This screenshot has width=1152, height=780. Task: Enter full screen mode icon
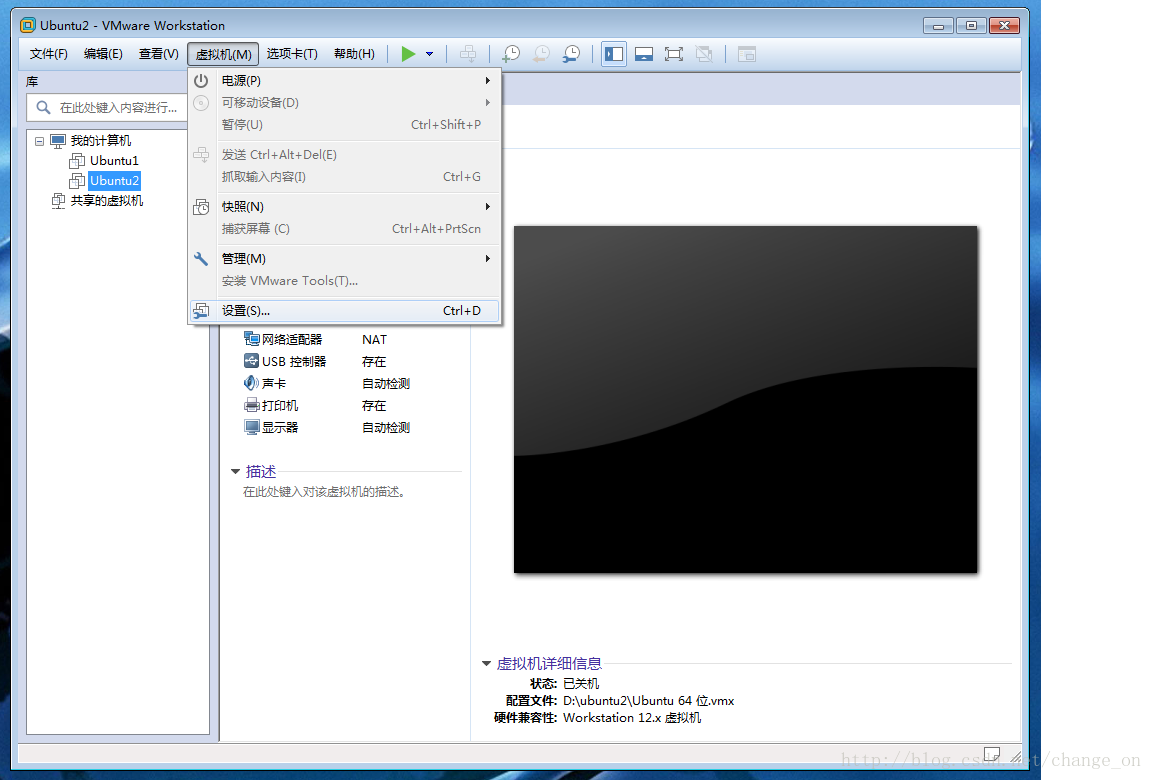pyautogui.click(x=674, y=54)
